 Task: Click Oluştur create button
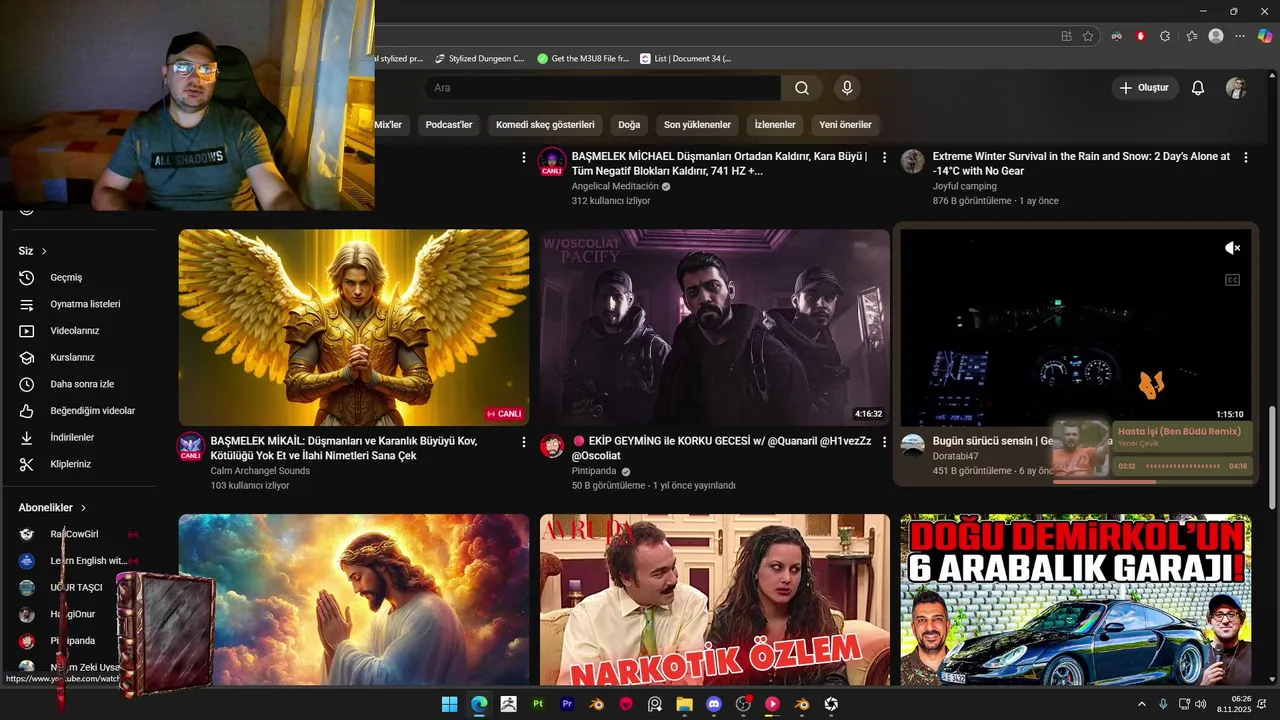(1144, 88)
